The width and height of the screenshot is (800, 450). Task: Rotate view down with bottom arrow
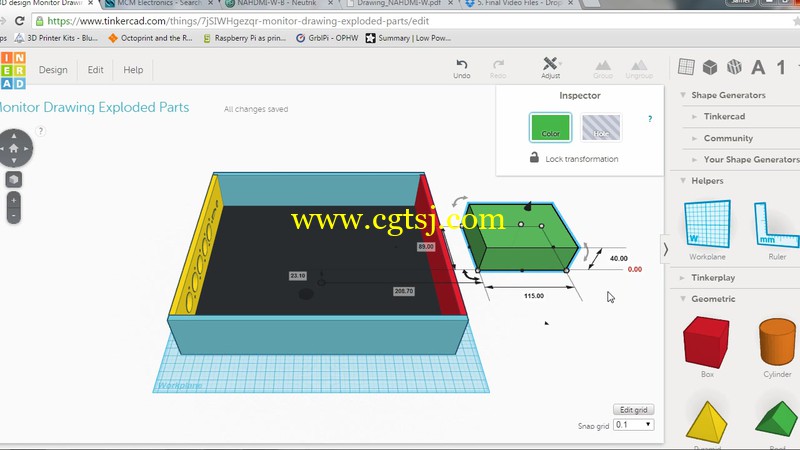coord(14,161)
